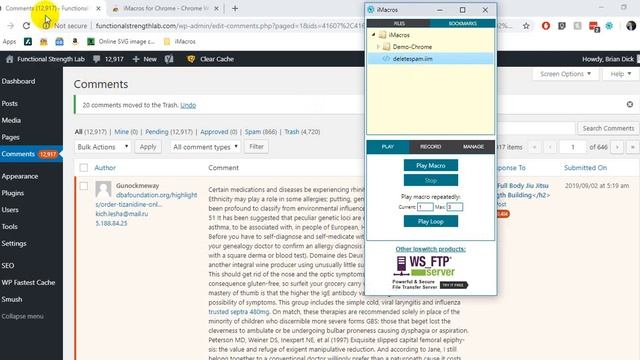The image size is (640, 360).
Task: Open the Yoast SEO icon in admin bar
Action: click(169, 59)
